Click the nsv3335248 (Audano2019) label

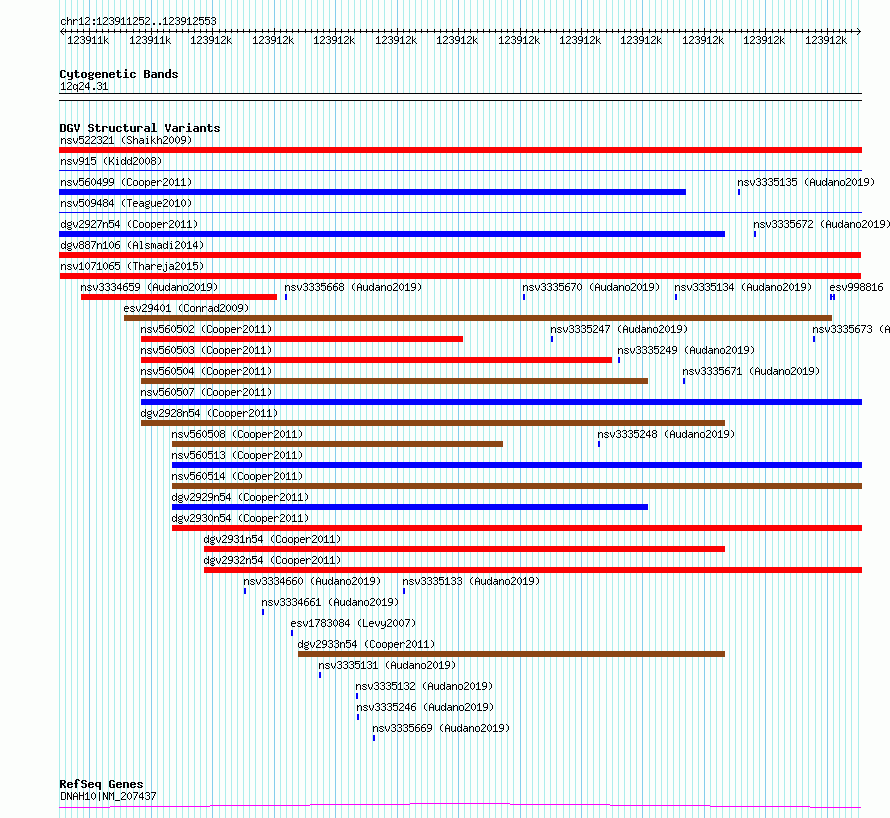tap(666, 434)
